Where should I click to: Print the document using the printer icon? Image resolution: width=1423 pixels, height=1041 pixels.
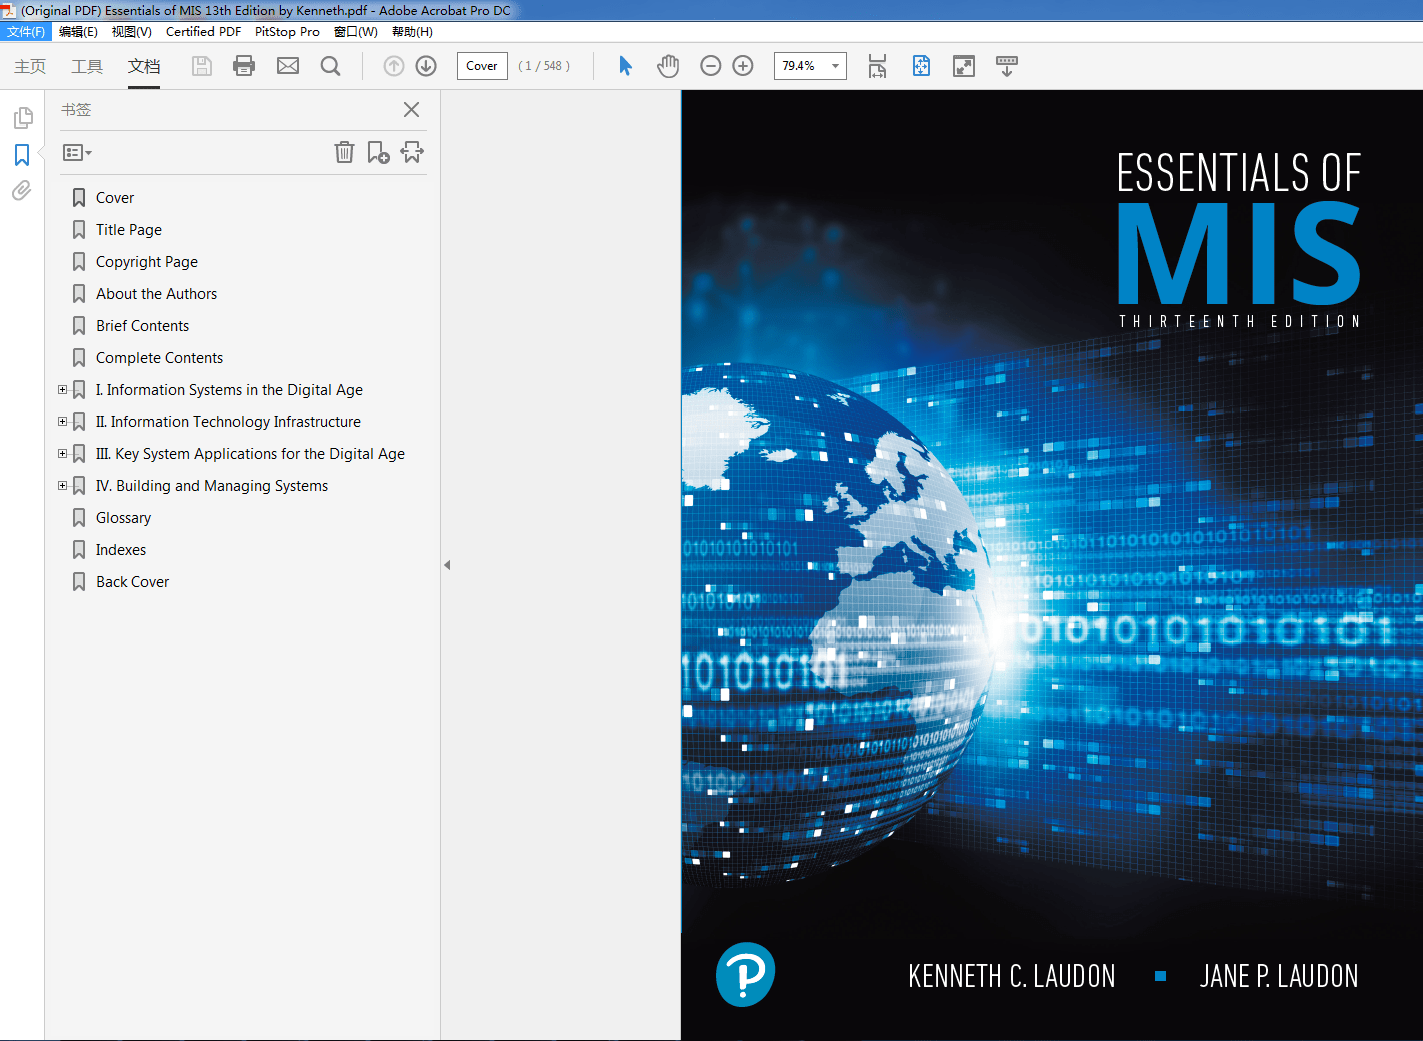coord(244,65)
